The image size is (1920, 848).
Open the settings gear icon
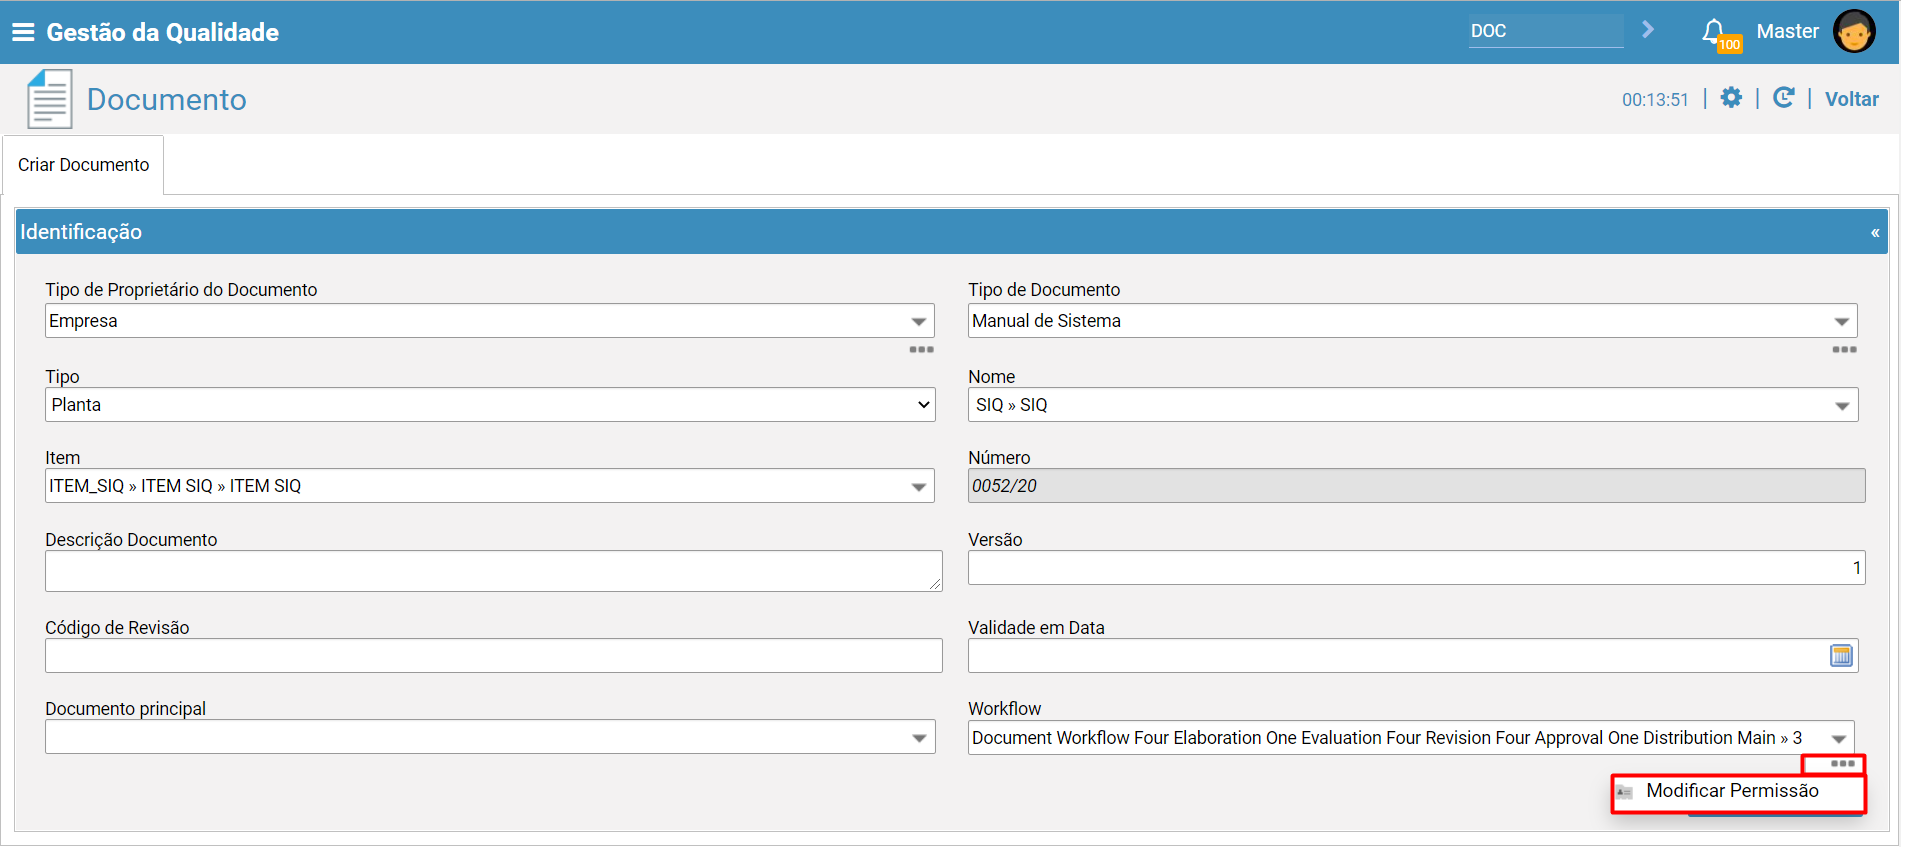click(x=1731, y=98)
